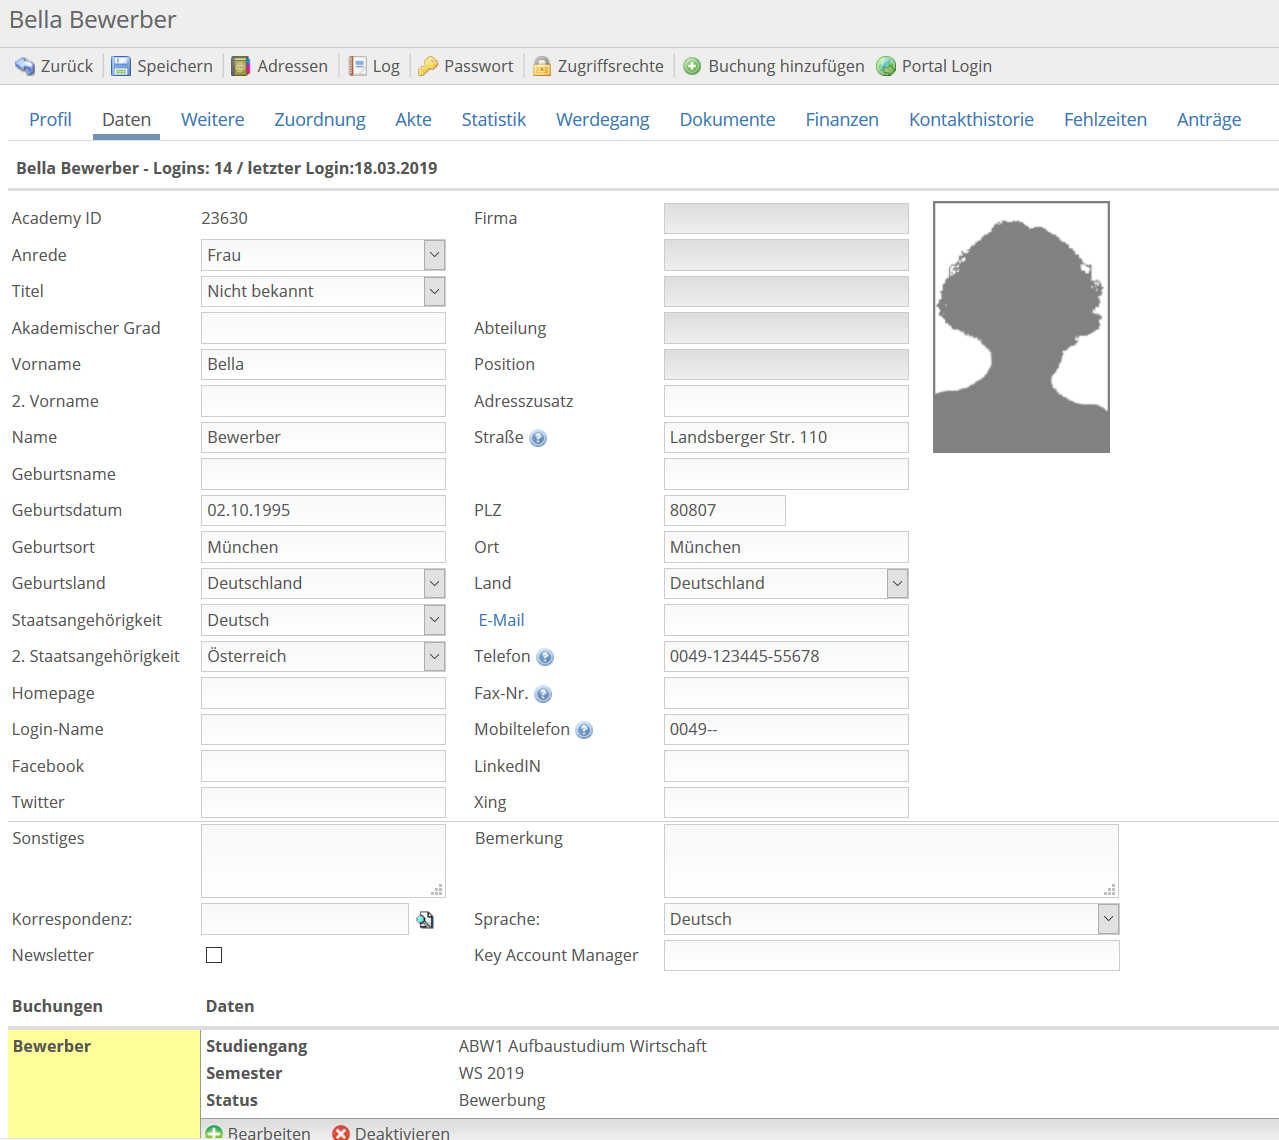Expand the Land dropdown showing Deutschland
Viewport: 1279px width, 1140px height.
pos(786,583)
